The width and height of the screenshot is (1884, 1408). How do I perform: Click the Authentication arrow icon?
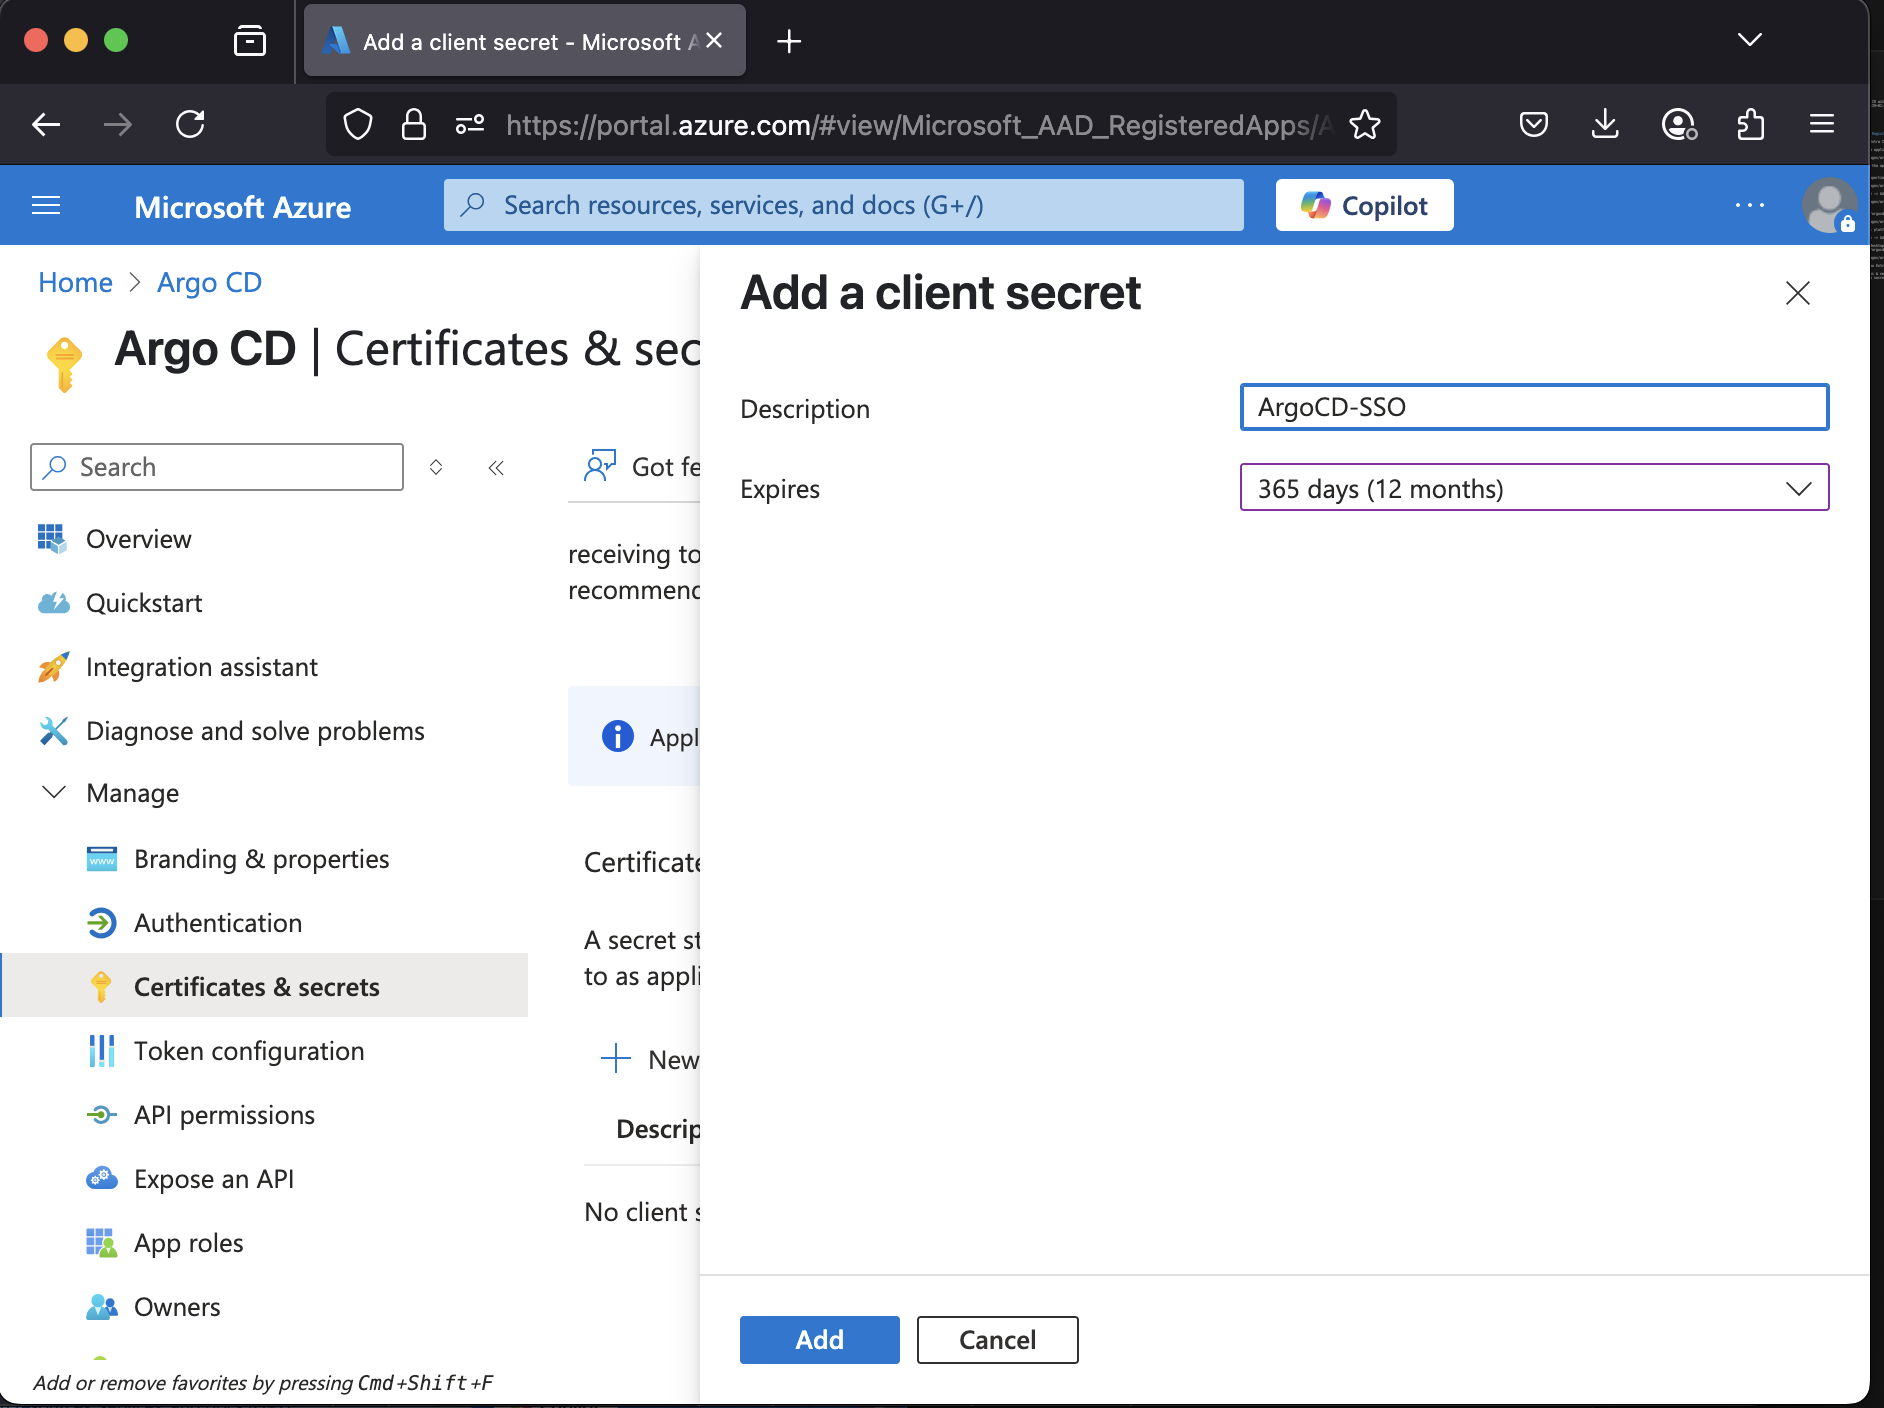coord(102,923)
